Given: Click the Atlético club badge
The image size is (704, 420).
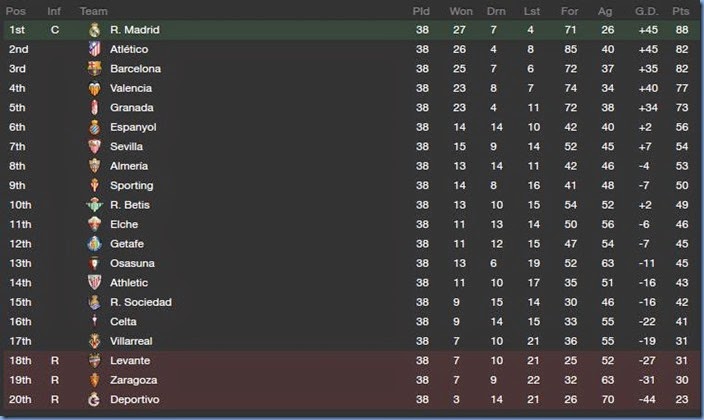Looking at the screenshot, I should (95, 49).
